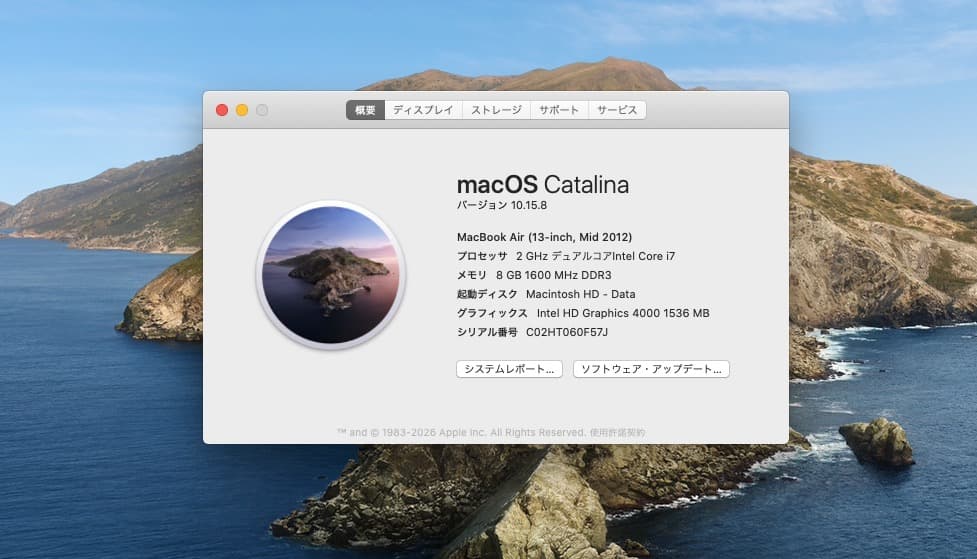Click ソフトウェア・アップデート button
The height and width of the screenshot is (559, 977).
(x=651, y=369)
